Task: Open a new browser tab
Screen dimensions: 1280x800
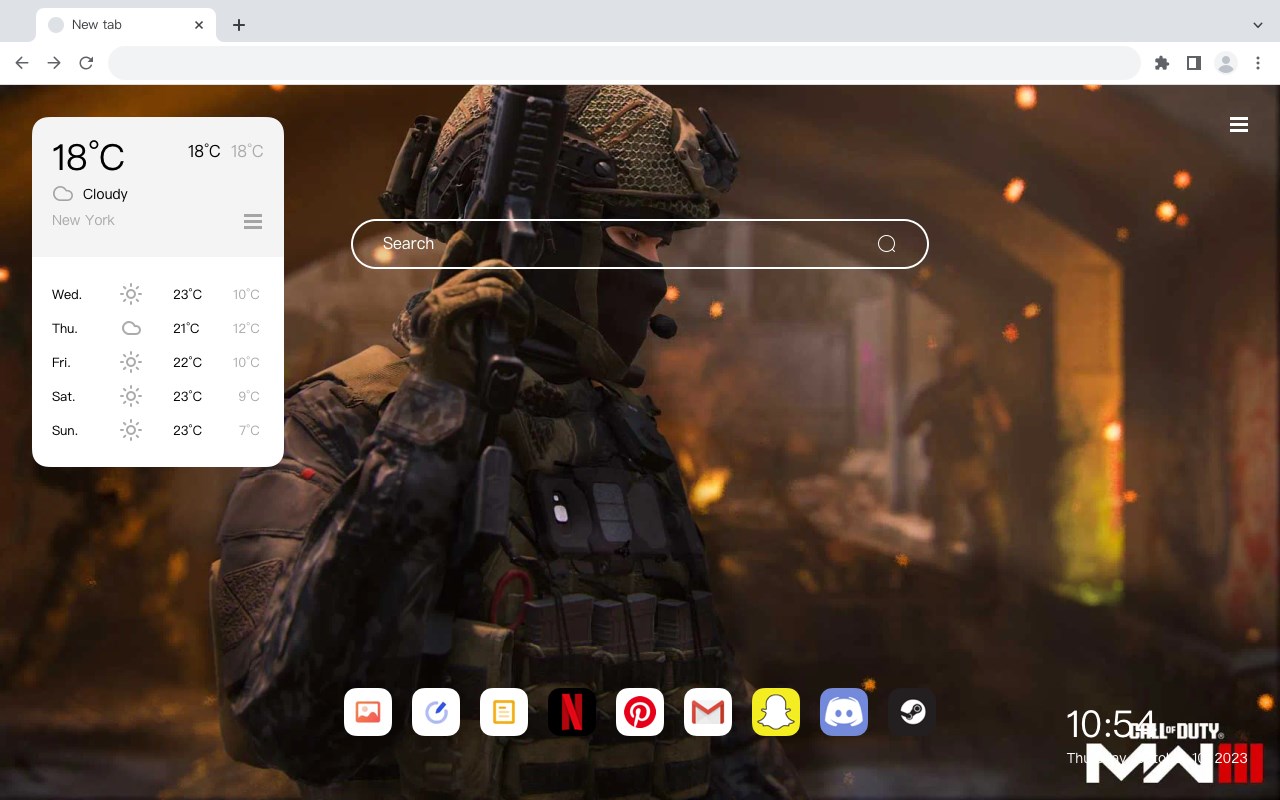Action: 238,25
